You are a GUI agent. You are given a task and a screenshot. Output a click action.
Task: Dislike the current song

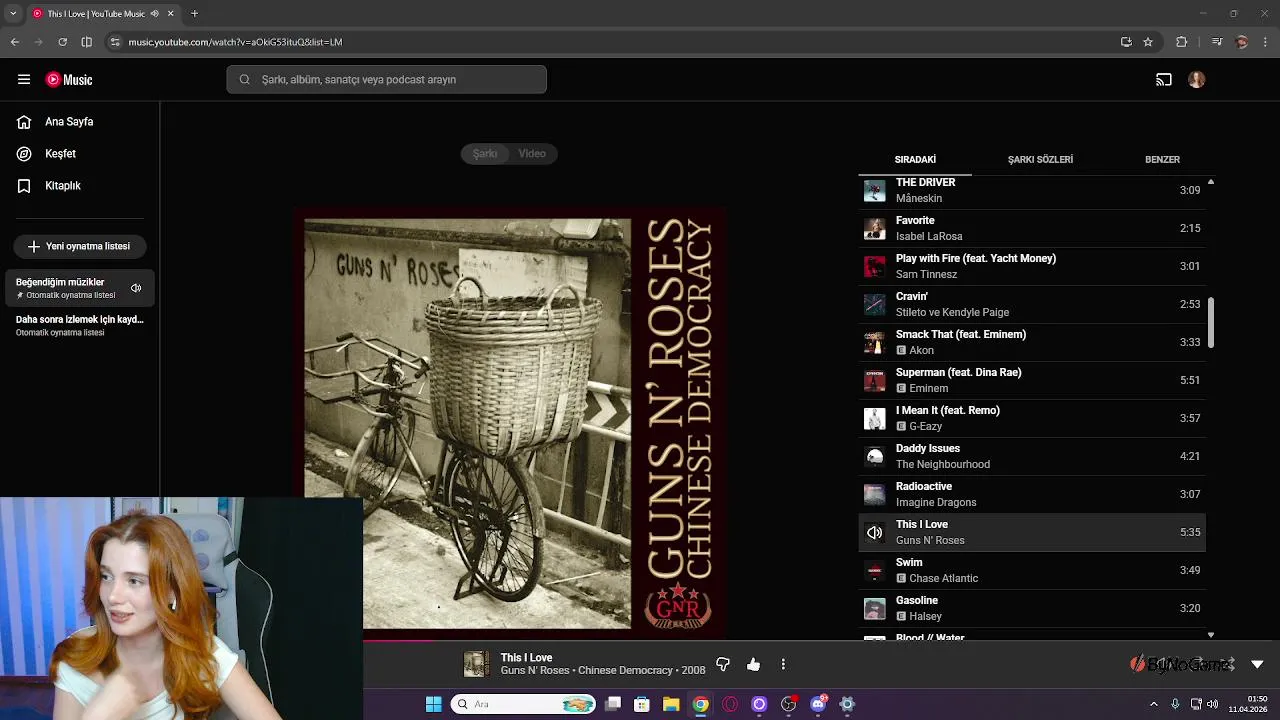pos(723,664)
